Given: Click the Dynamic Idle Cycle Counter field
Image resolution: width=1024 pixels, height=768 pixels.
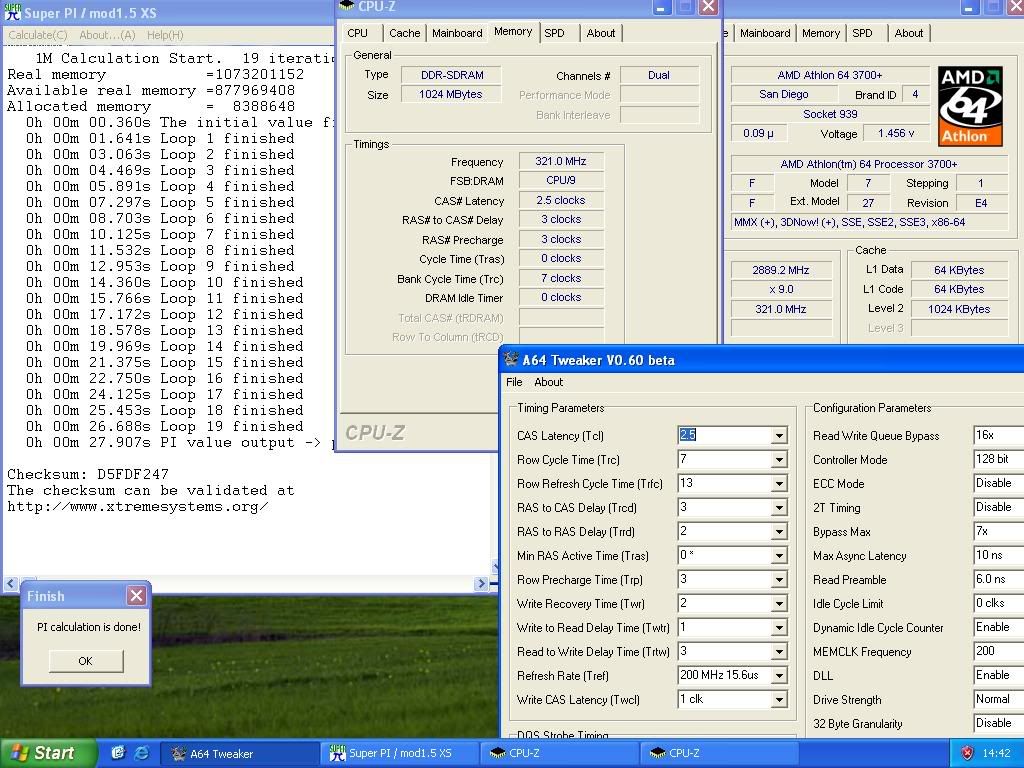Looking at the screenshot, I should click(999, 628).
